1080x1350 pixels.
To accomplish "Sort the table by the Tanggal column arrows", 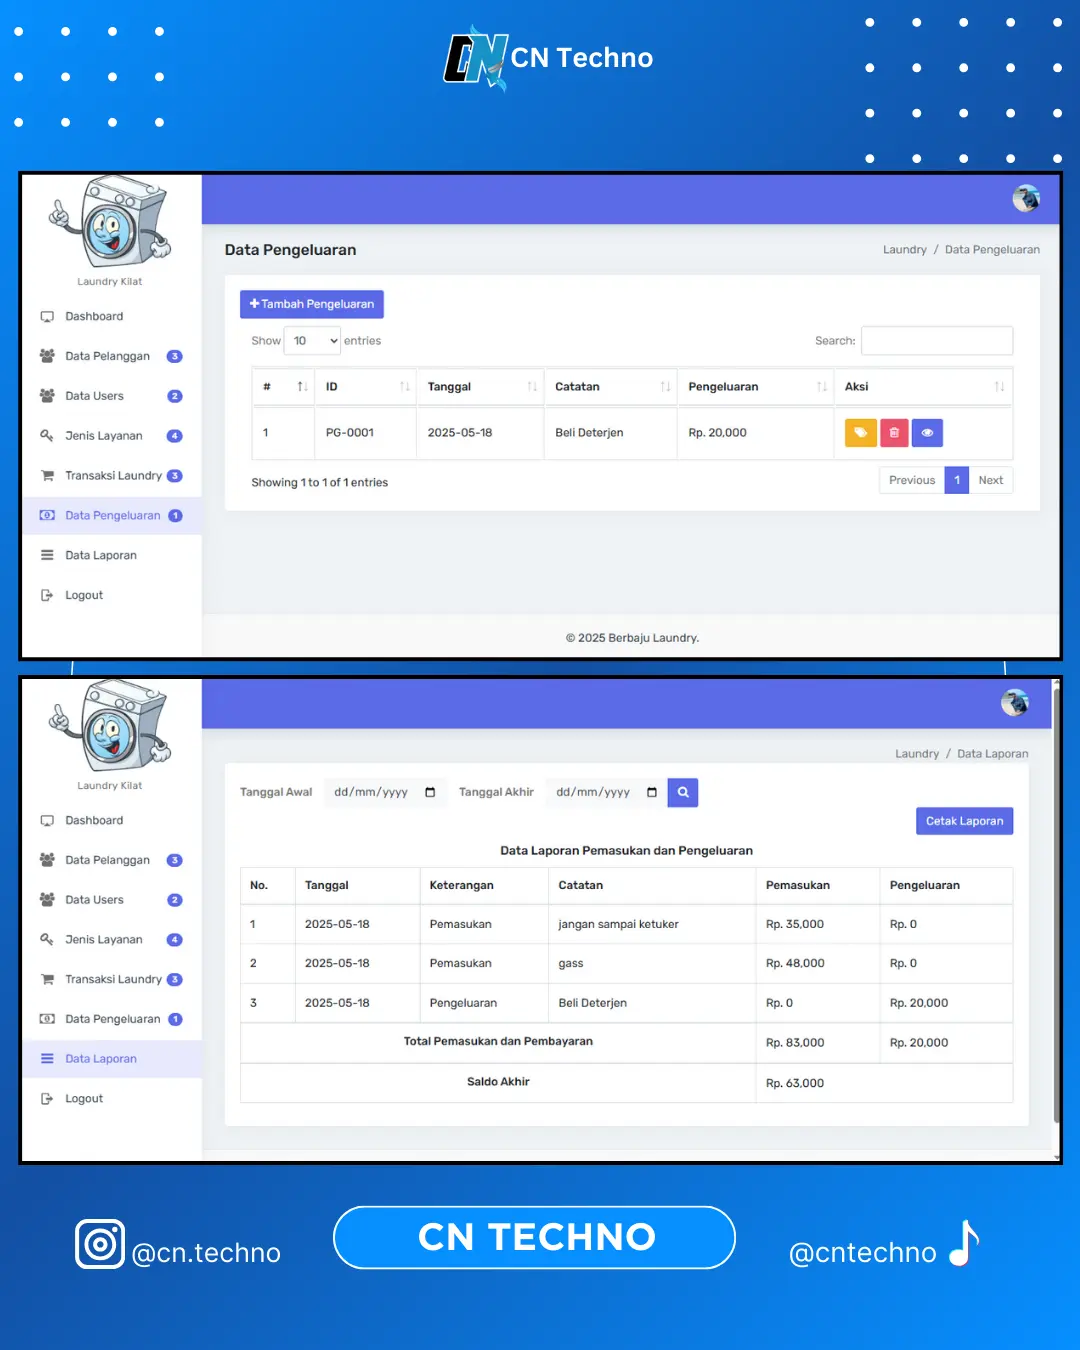I will pyautogui.click(x=532, y=387).
